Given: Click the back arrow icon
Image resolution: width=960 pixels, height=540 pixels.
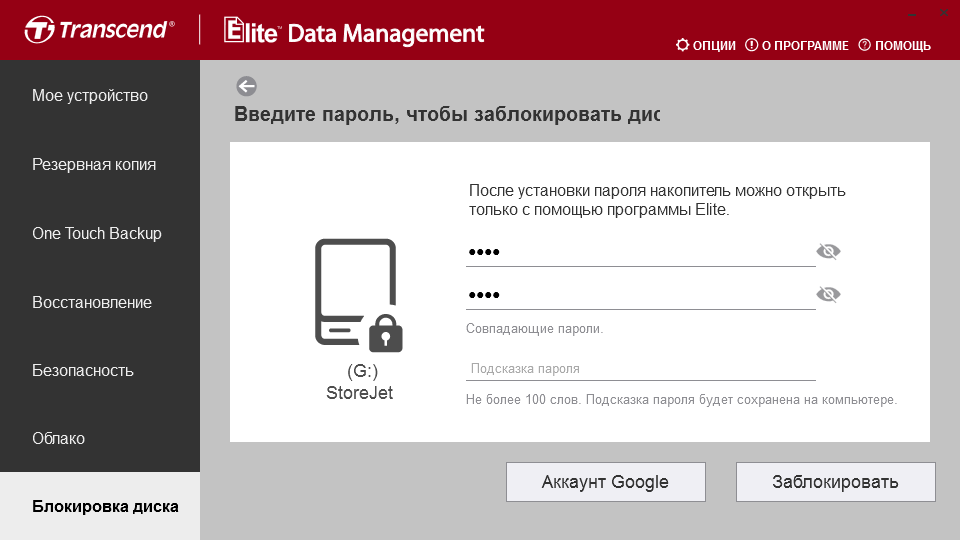Looking at the screenshot, I should tap(246, 86).
